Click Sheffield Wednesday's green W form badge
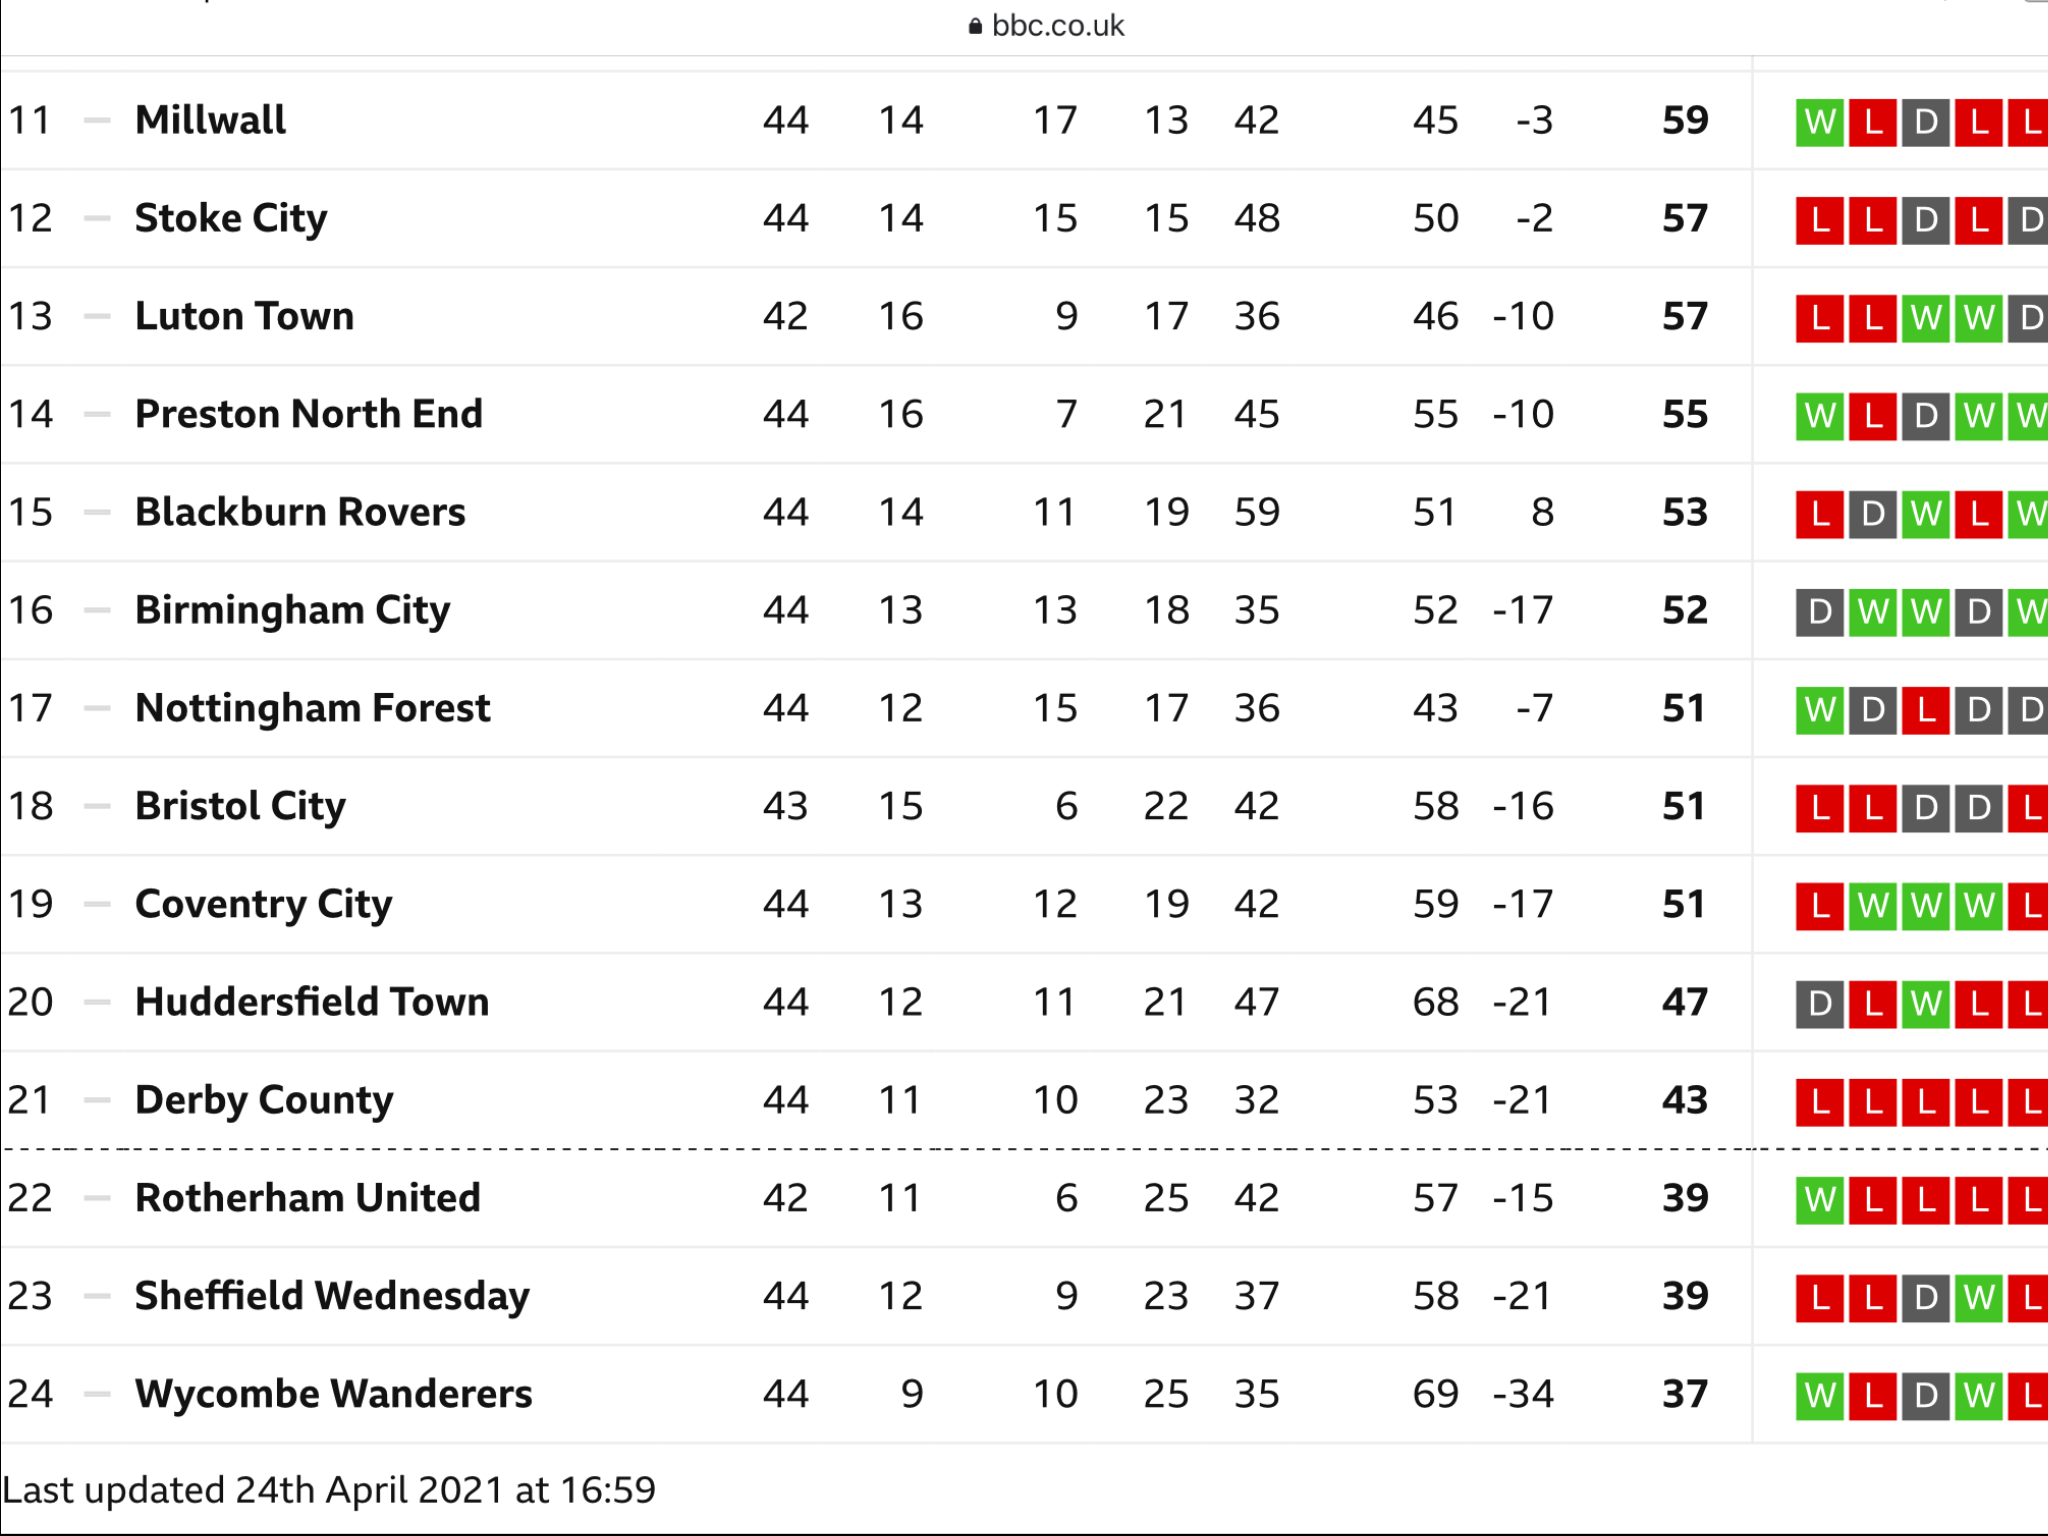2048x1536 pixels. [x=1978, y=1299]
